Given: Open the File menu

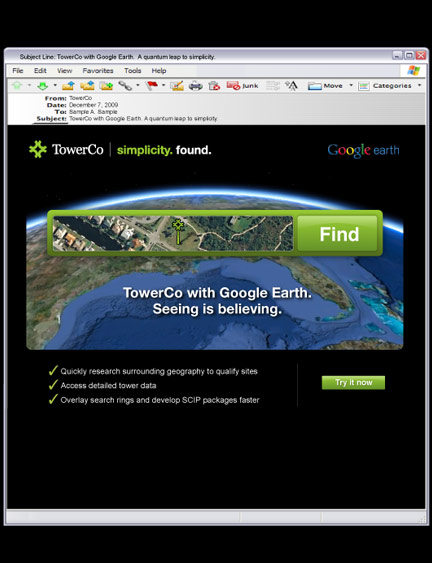Looking at the screenshot, I should click(x=18, y=71).
